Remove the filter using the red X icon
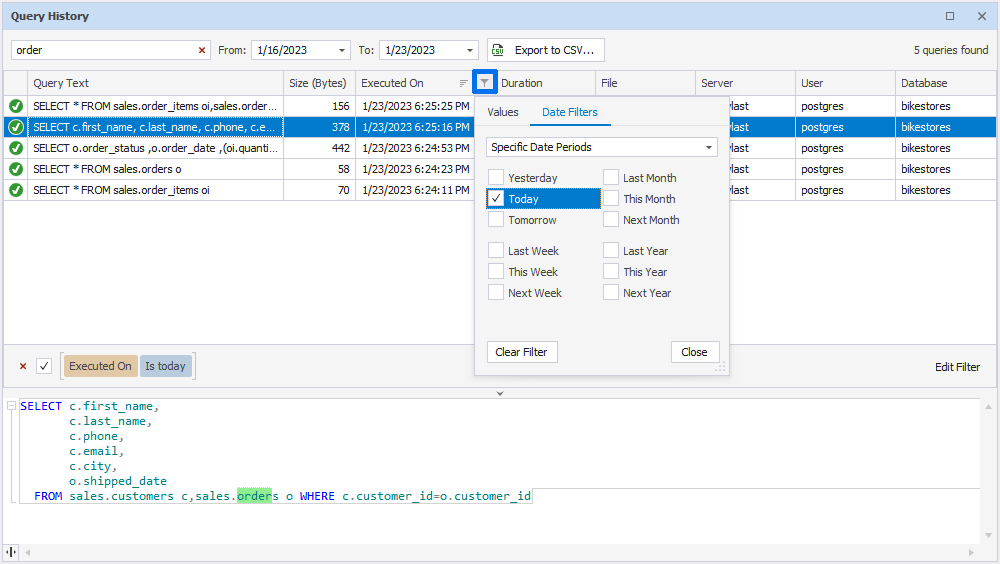The height and width of the screenshot is (564, 1000). point(23,367)
